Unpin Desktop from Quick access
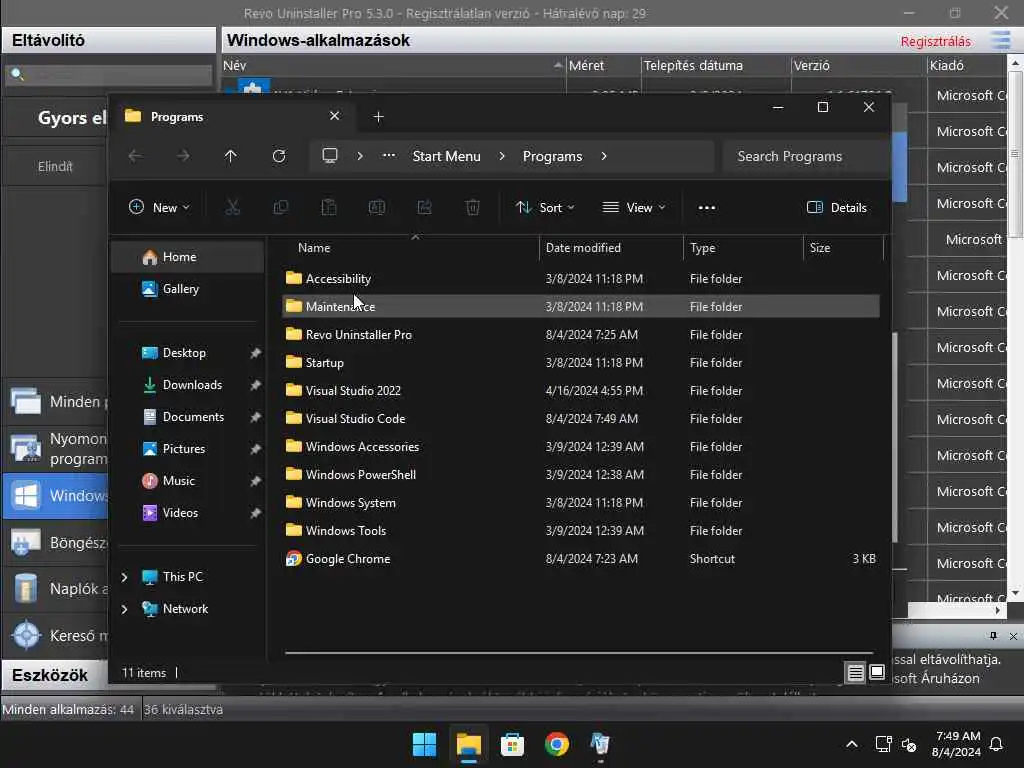Viewport: 1024px width, 768px height. pyautogui.click(x=255, y=353)
